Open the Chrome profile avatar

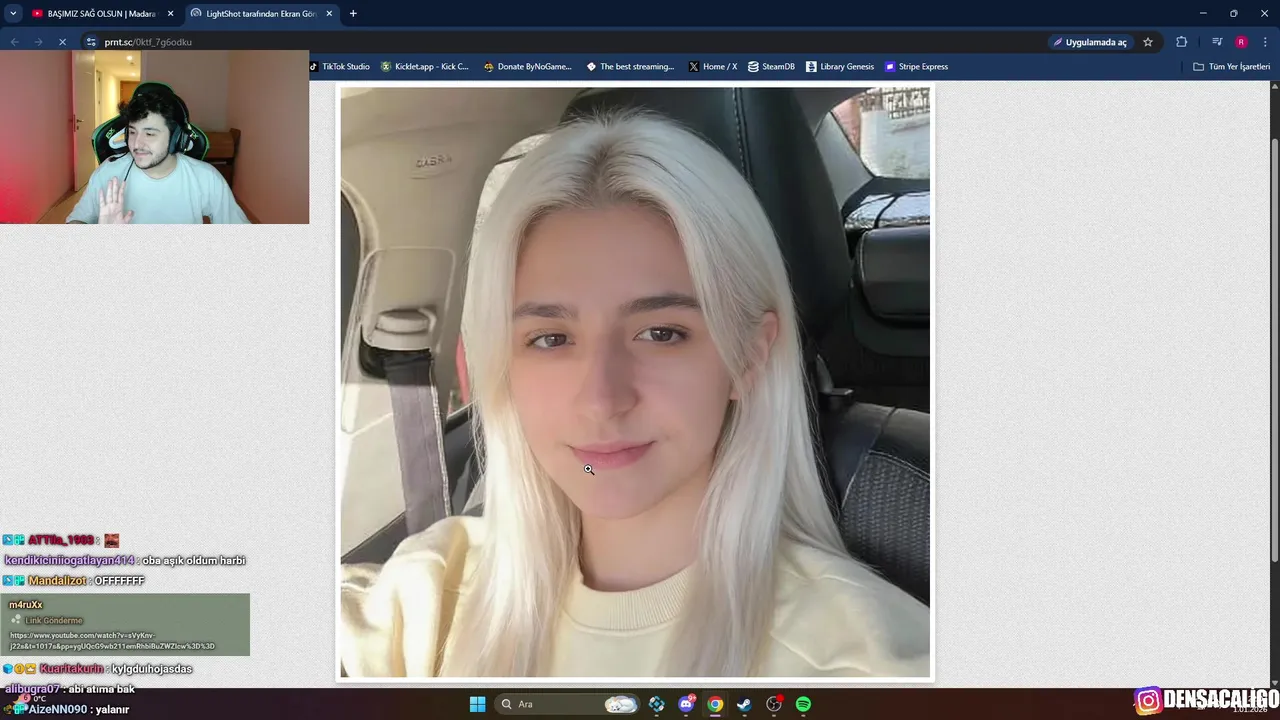tap(1241, 42)
